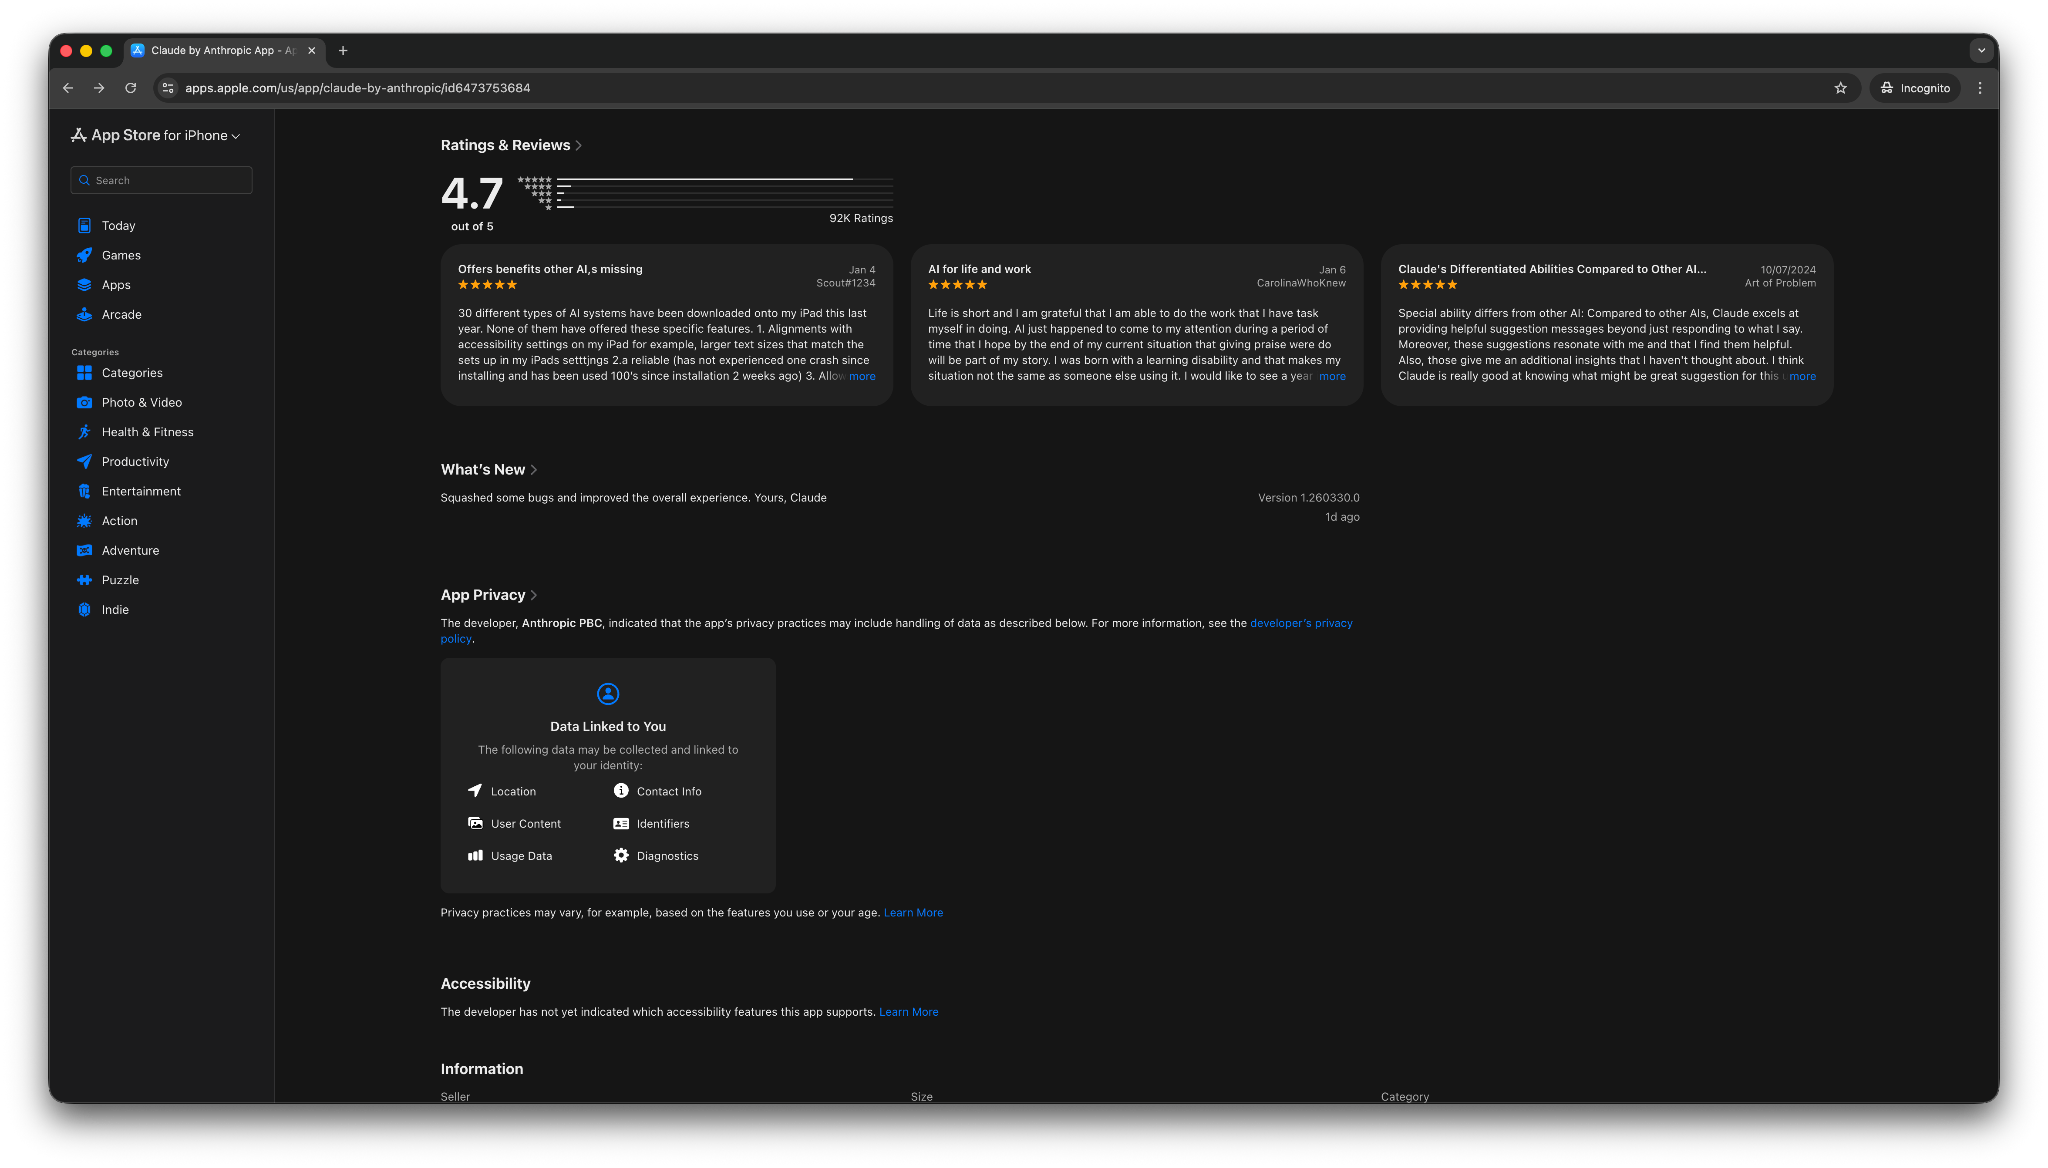Expand Scout#1234 review with more link
The width and height of the screenshot is (2048, 1168).
862,377
